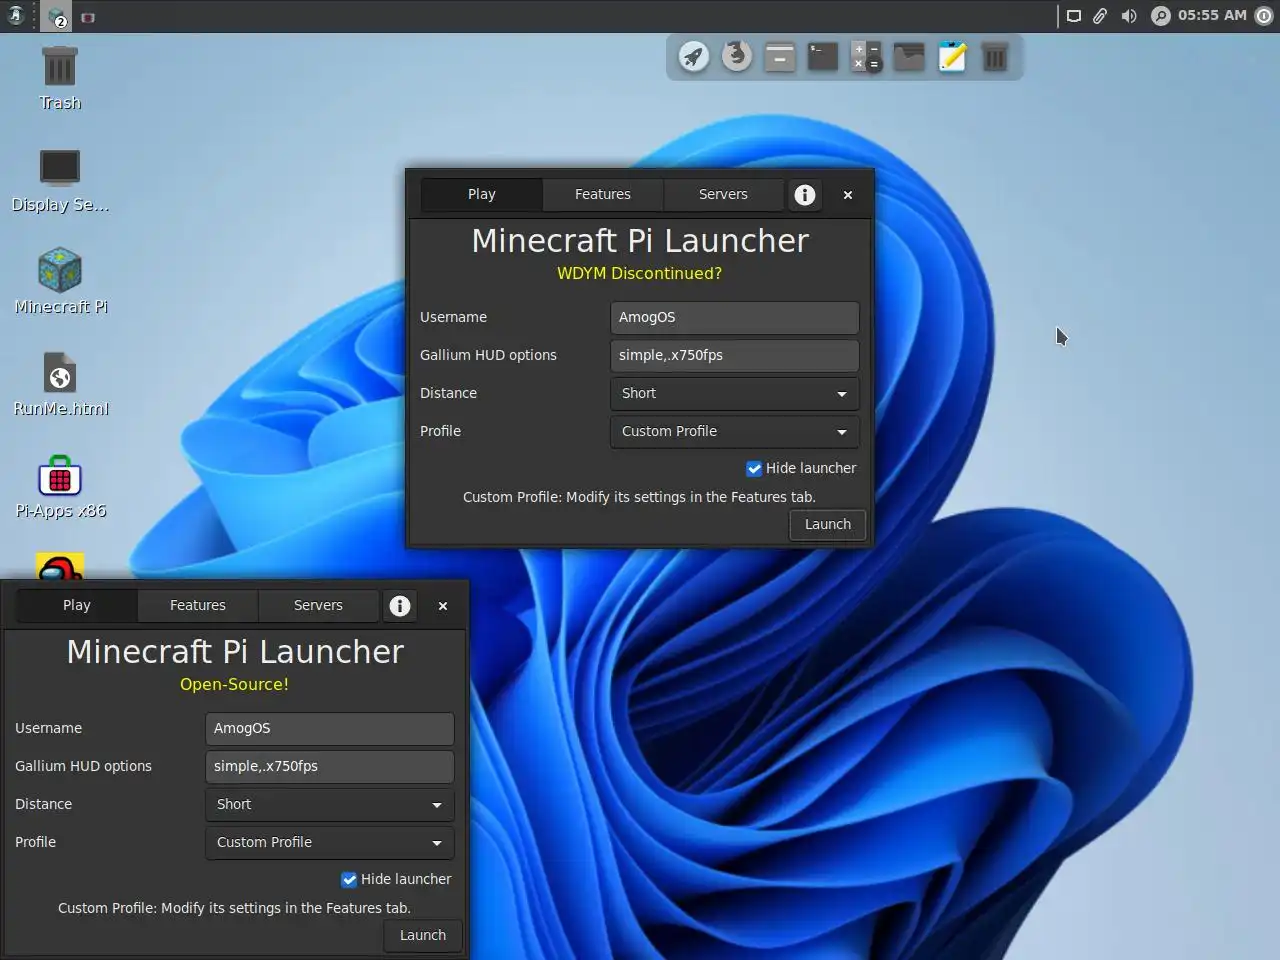
Task: Click Username field in WDYM Discontinued window
Action: click(734, 318)
